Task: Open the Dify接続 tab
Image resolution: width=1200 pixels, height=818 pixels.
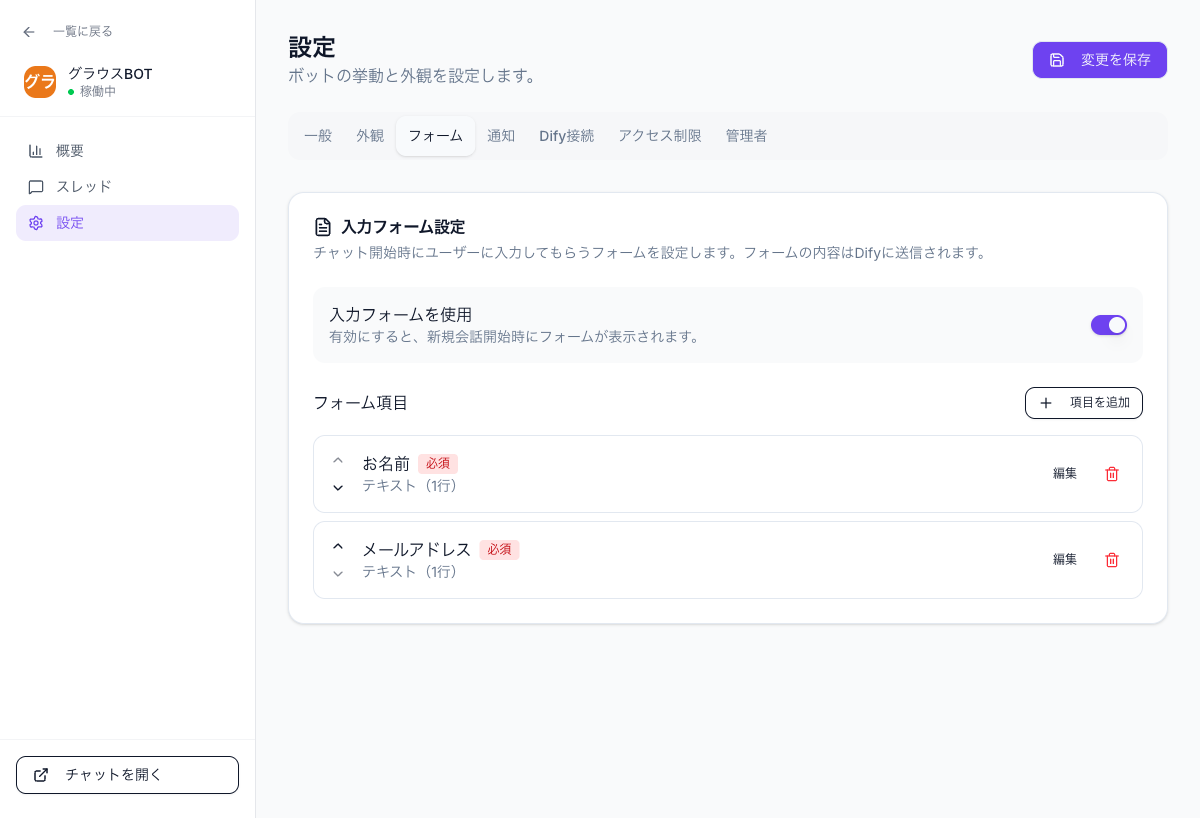Action: (x=566, y=136)
